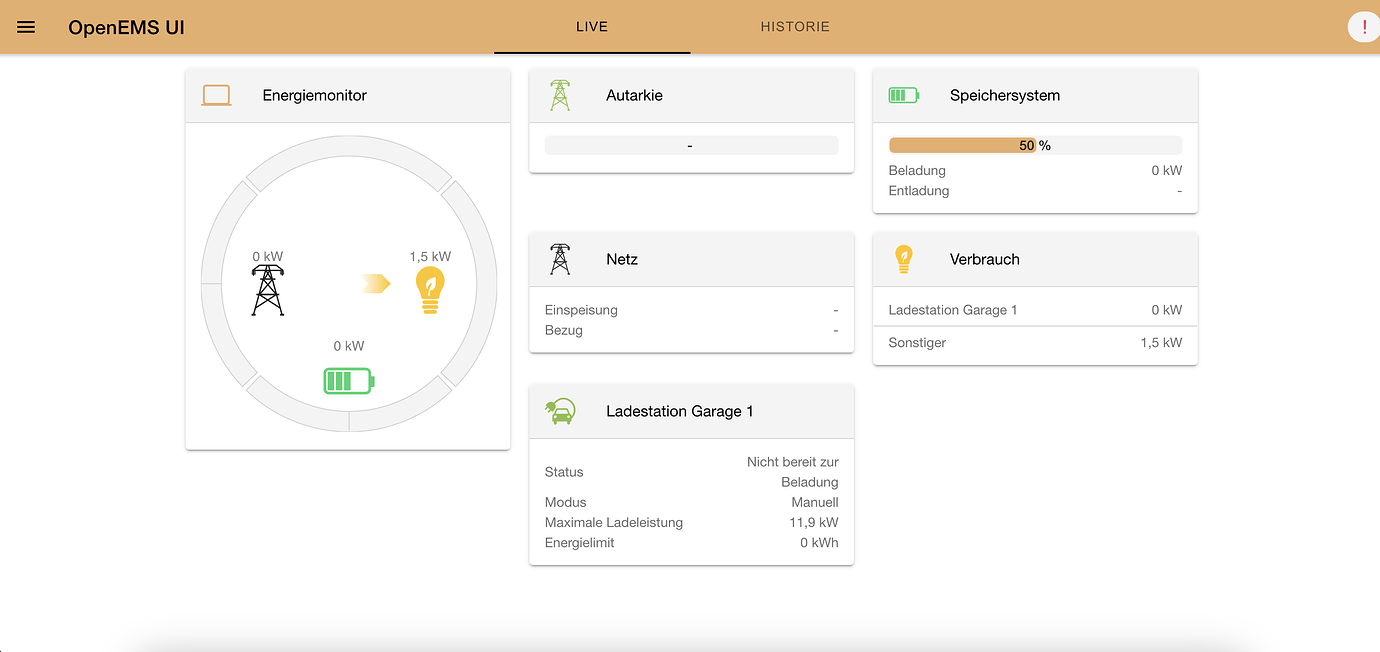Image resolution: width=1380 pixels, height=652 pixels.
Task: Click the red exclamation alert icon
Action: click(x=1364, y=27)
